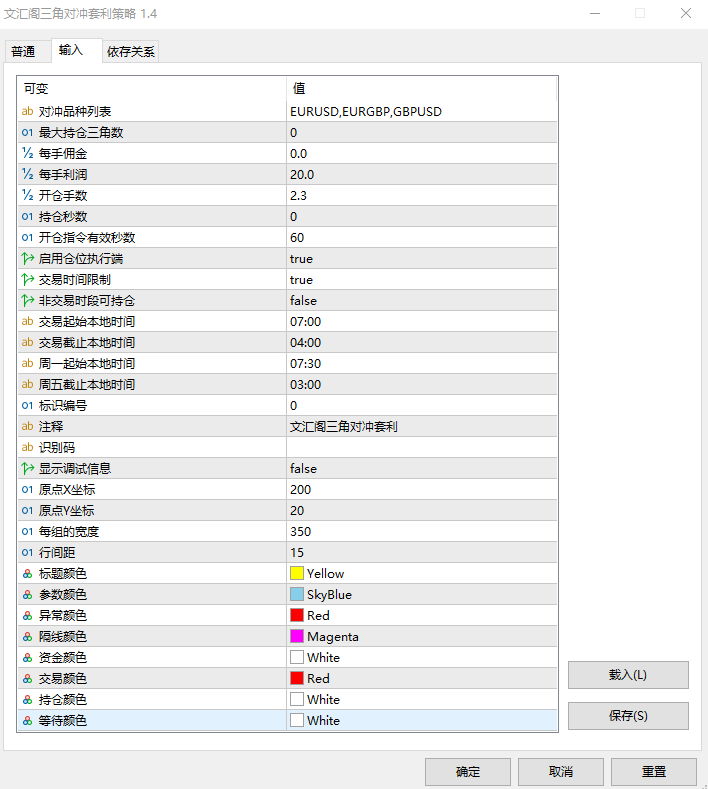Click the color-type icon beside 等待颜色

27,720
